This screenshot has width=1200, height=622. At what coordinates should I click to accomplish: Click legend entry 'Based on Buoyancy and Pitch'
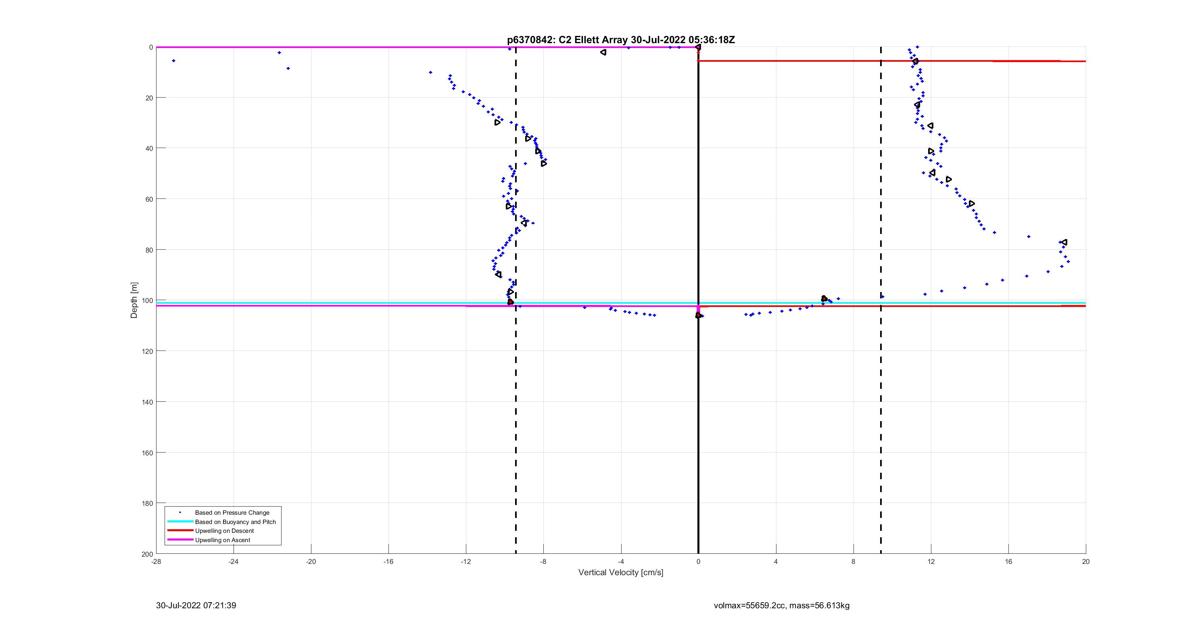236,522
